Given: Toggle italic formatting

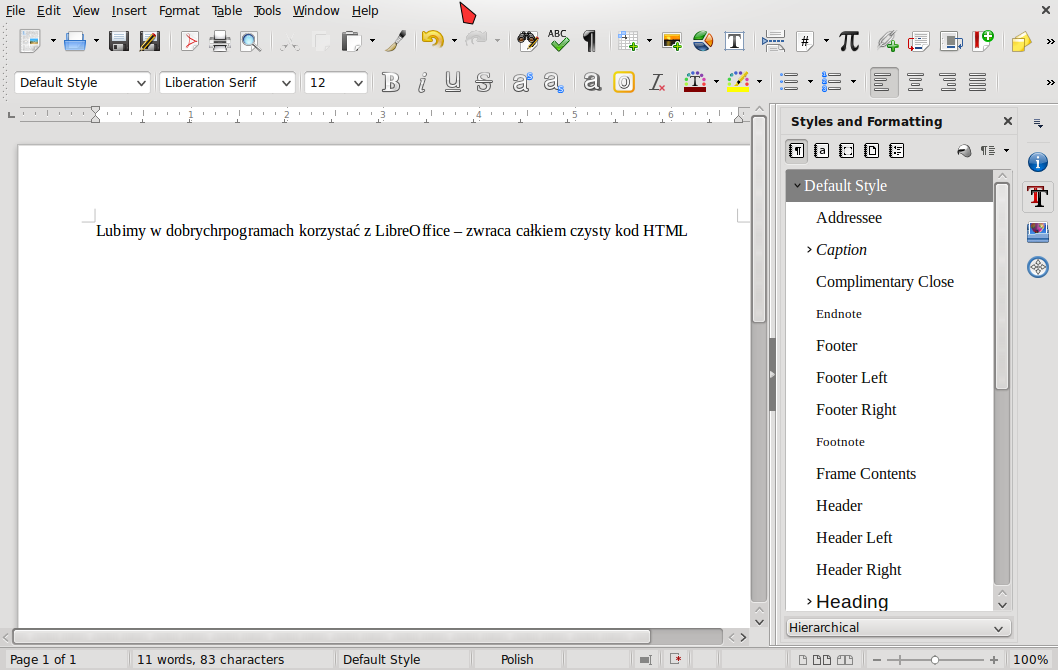Looking at the screenshot, I should coord(422,82).
